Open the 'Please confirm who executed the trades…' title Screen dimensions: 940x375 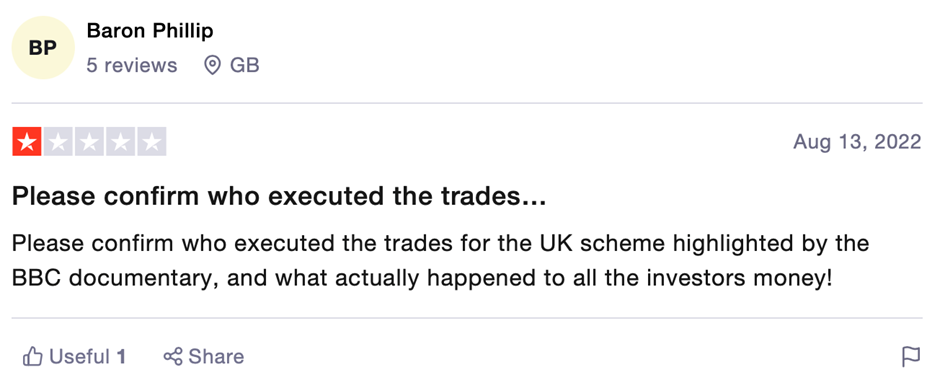tap(279, 196)
